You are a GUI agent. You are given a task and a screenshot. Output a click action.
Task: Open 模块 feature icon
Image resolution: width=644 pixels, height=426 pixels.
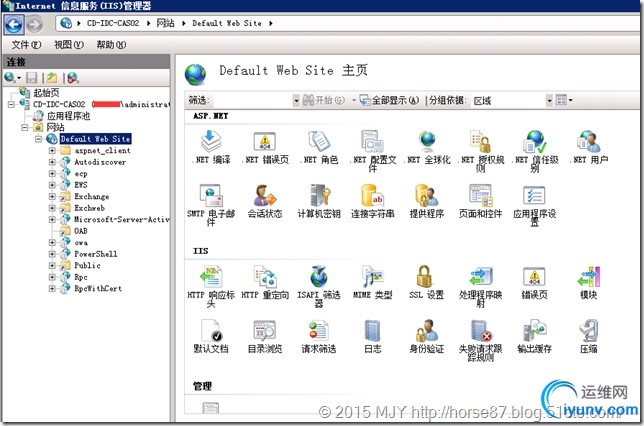[589, 283]
